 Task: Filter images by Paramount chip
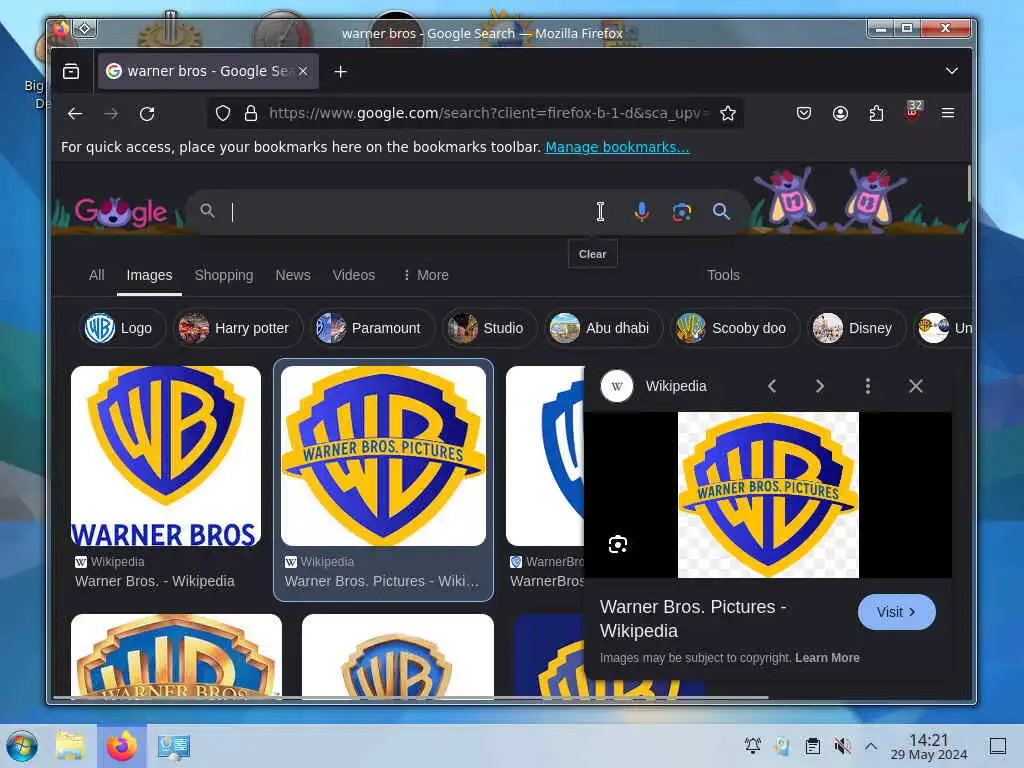pyautogui.click(x=372, y=328)
